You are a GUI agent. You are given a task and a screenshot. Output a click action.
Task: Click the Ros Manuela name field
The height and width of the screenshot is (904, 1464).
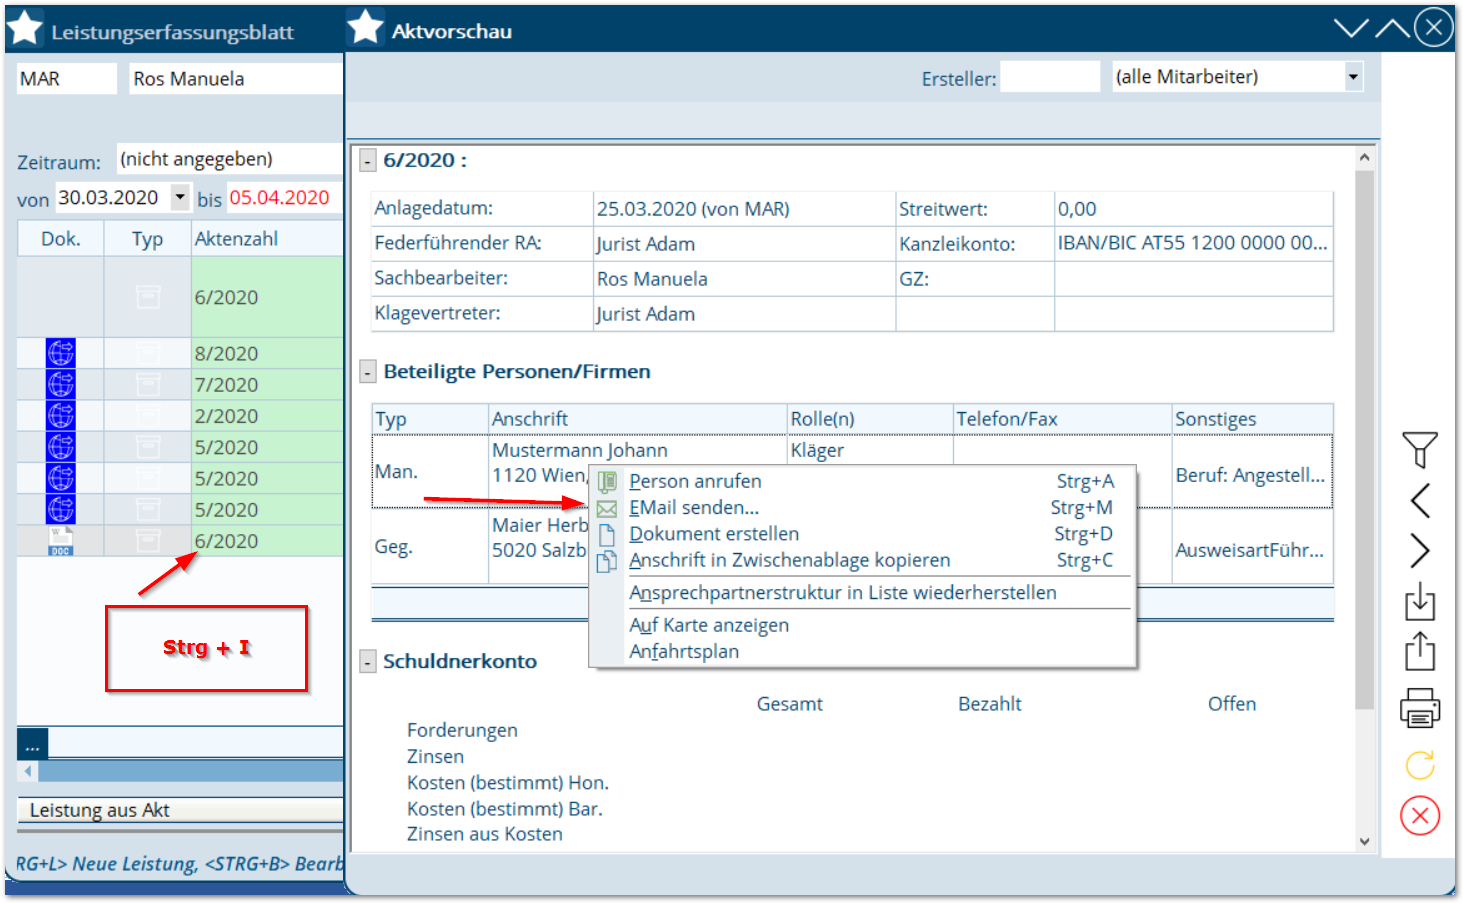(236, 79)
